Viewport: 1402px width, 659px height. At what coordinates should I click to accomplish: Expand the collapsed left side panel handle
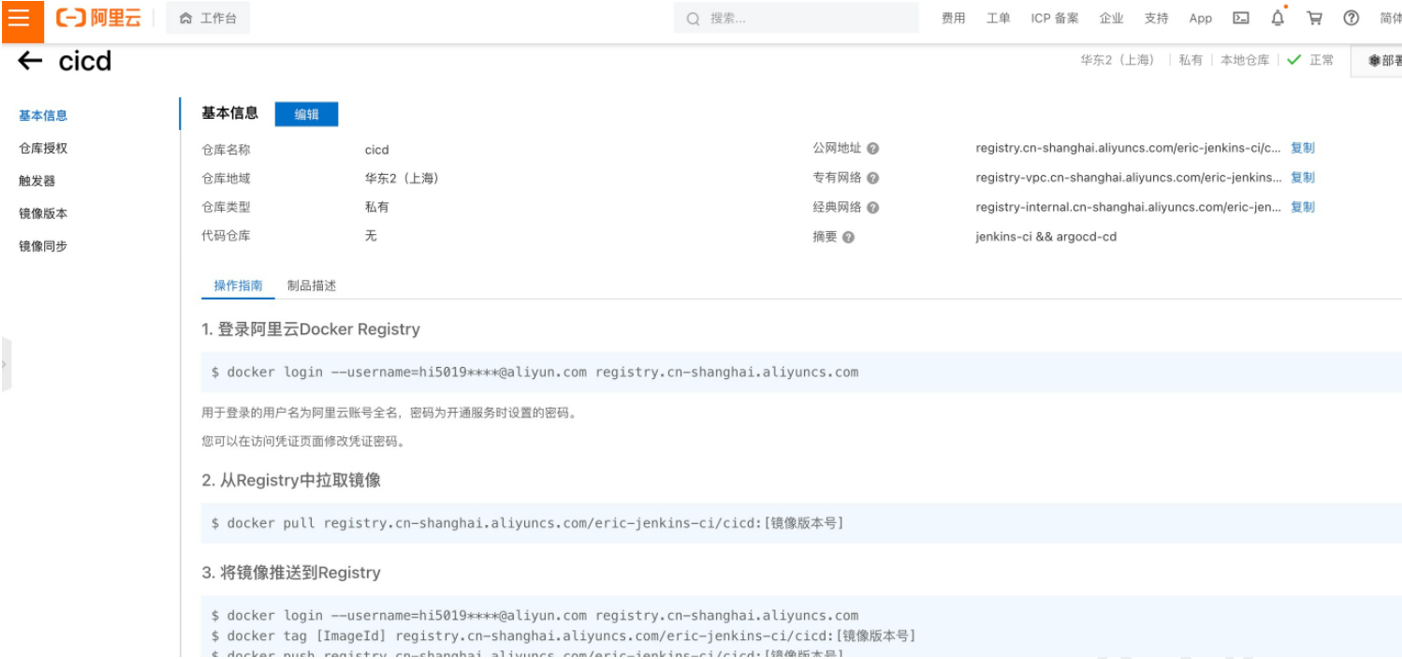pyautogui.click(x=4, y=364)
